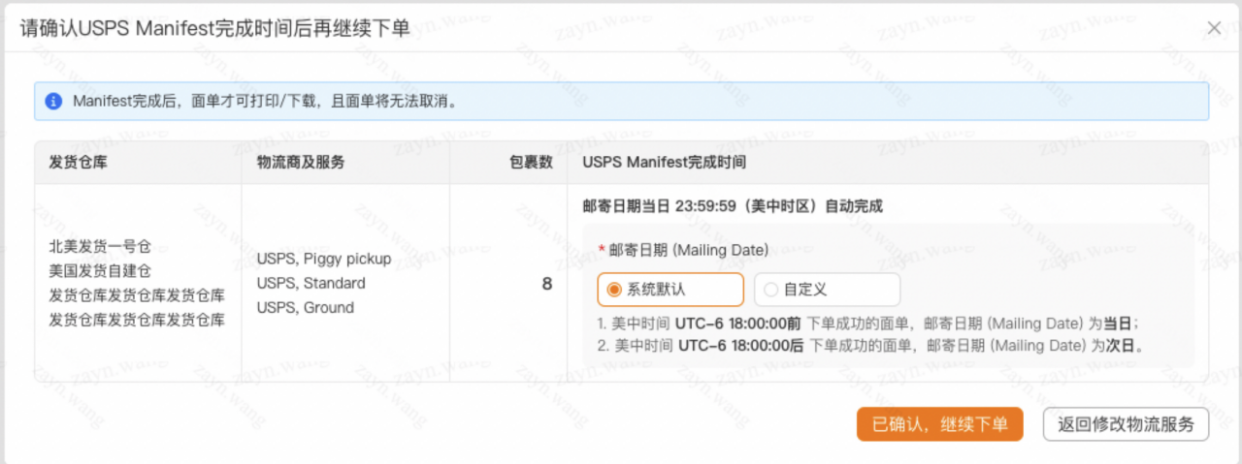This screenshot has height=464, width=1242.
Task: Click rule 1 about UTC-6 18:00:00前
Action: [869, 324]
